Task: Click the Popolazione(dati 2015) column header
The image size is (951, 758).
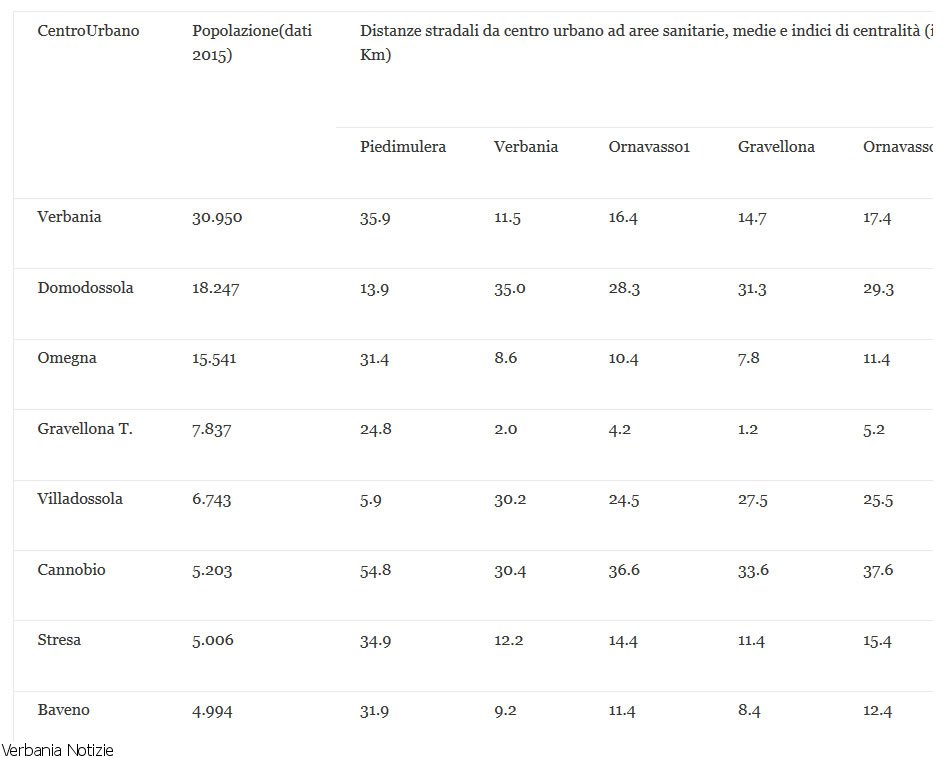Action: tap(251, 43)
